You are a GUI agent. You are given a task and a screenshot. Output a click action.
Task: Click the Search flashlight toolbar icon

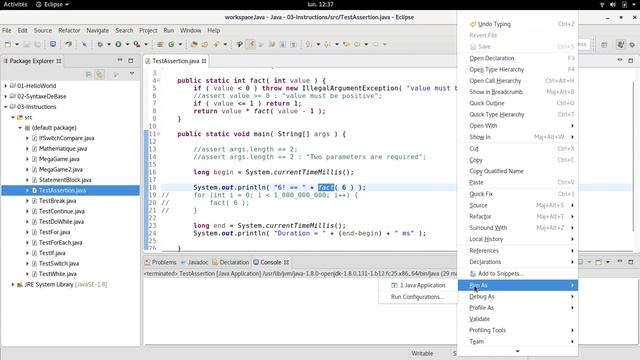216,44
